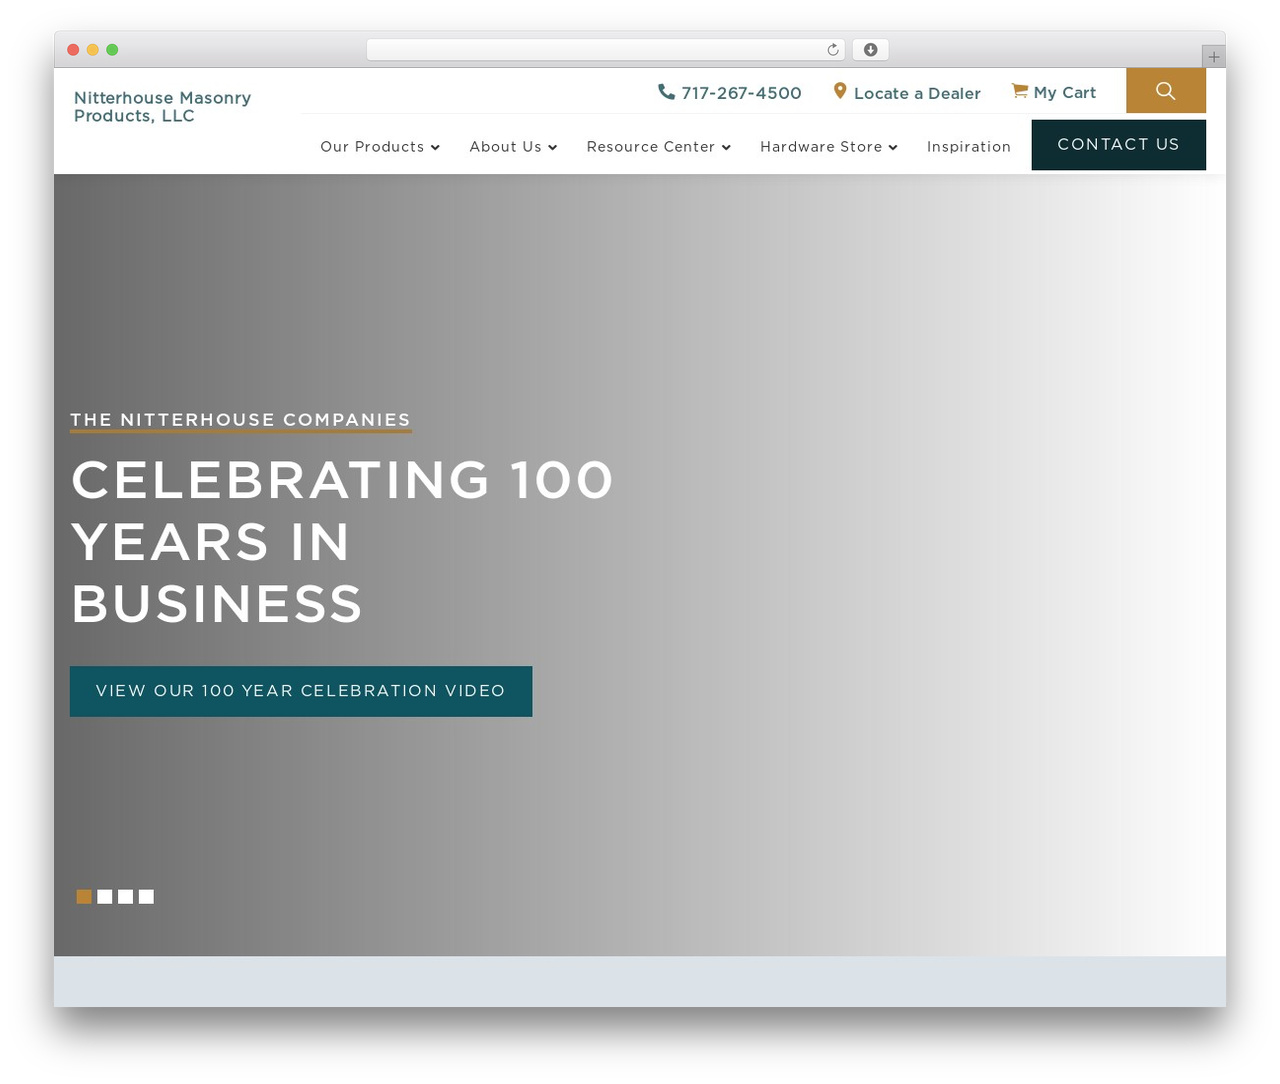Switch to third slide indicator
The height and width of the screenshot is (1084, 1280).
click(125, 897)
